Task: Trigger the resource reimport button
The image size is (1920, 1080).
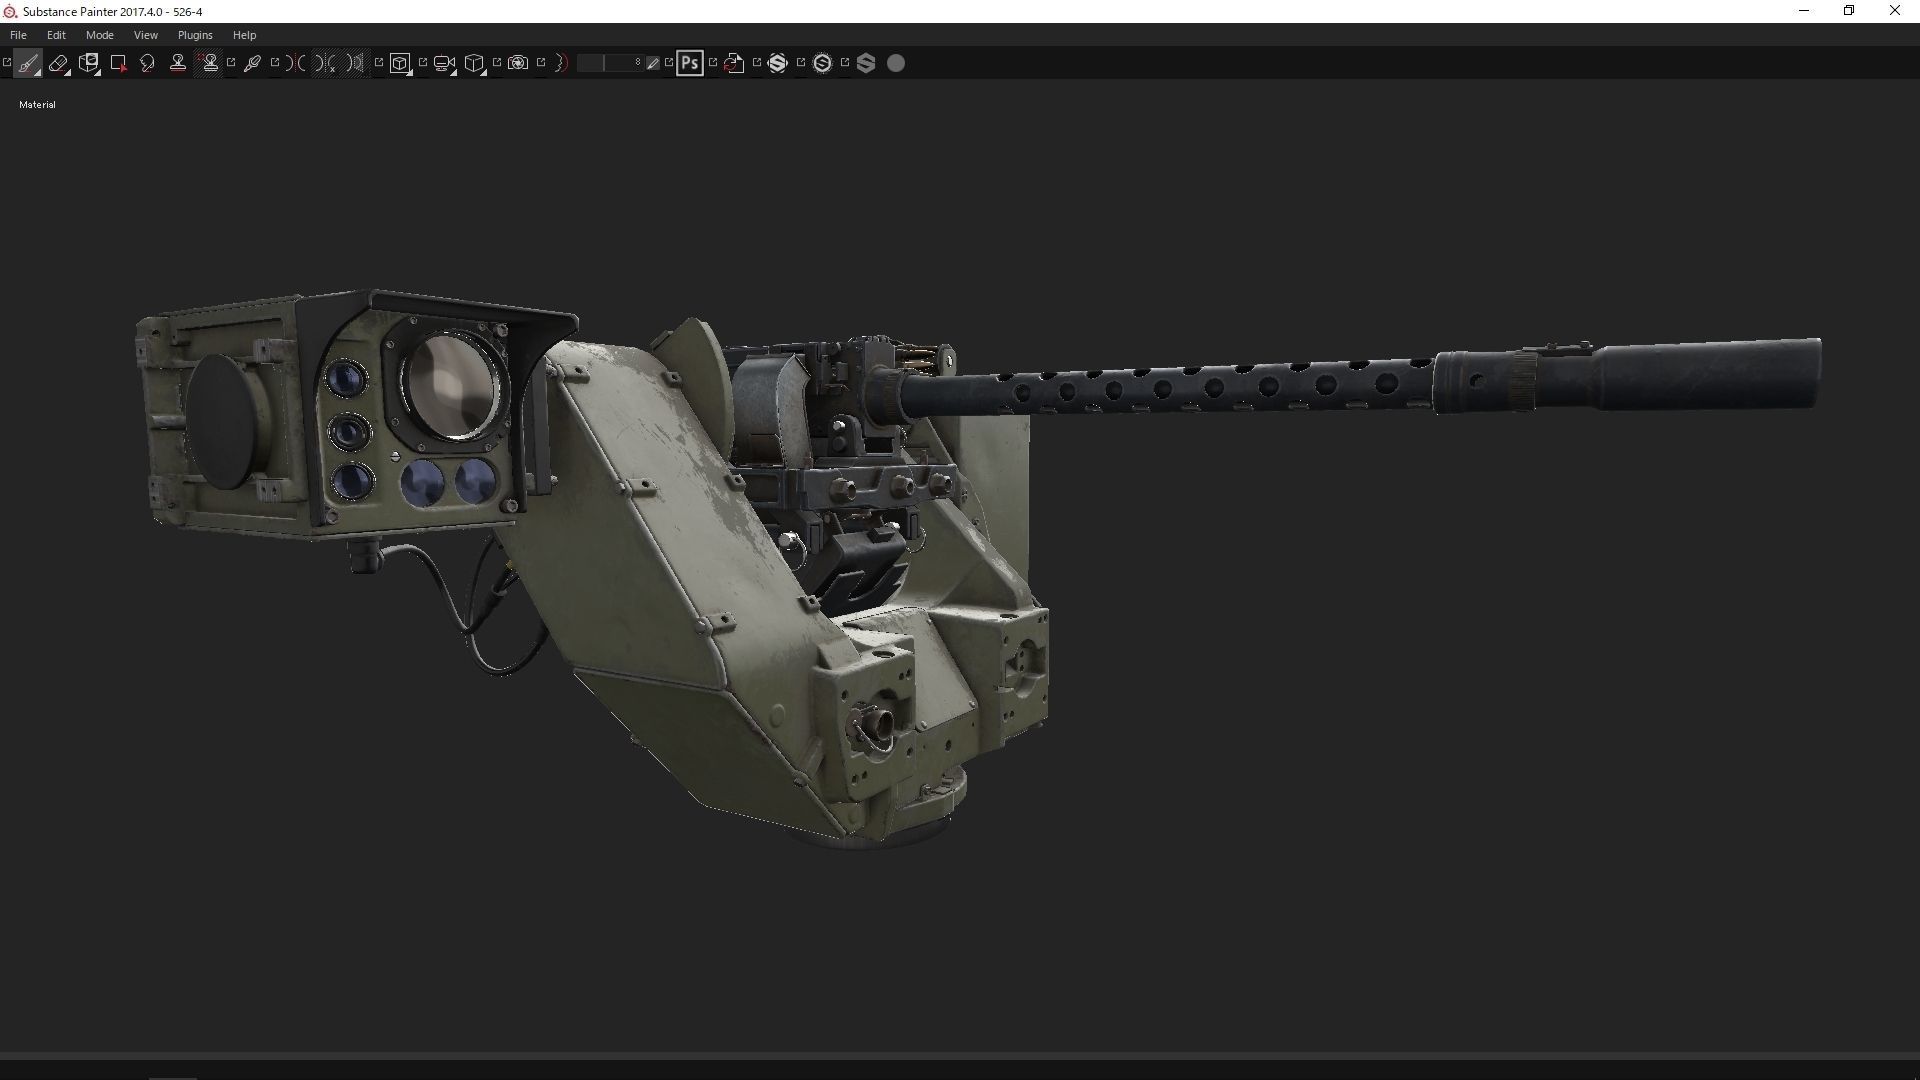Action: 733,62
